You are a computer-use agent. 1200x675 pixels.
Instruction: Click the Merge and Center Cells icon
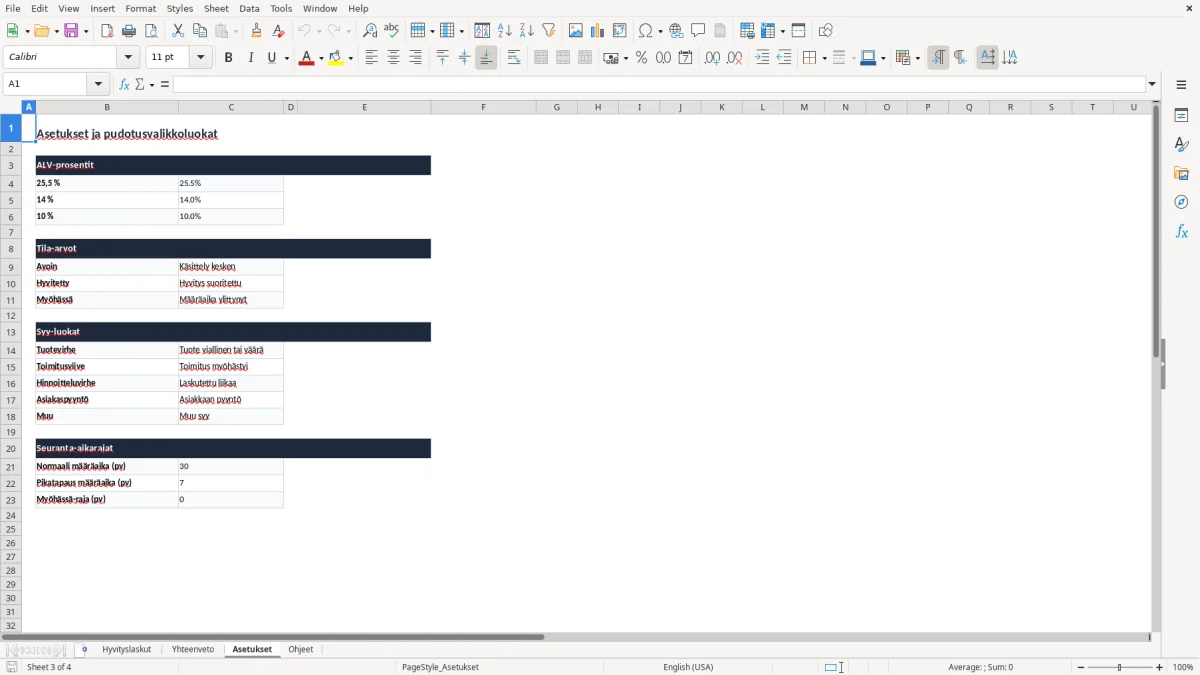(541, 58)
